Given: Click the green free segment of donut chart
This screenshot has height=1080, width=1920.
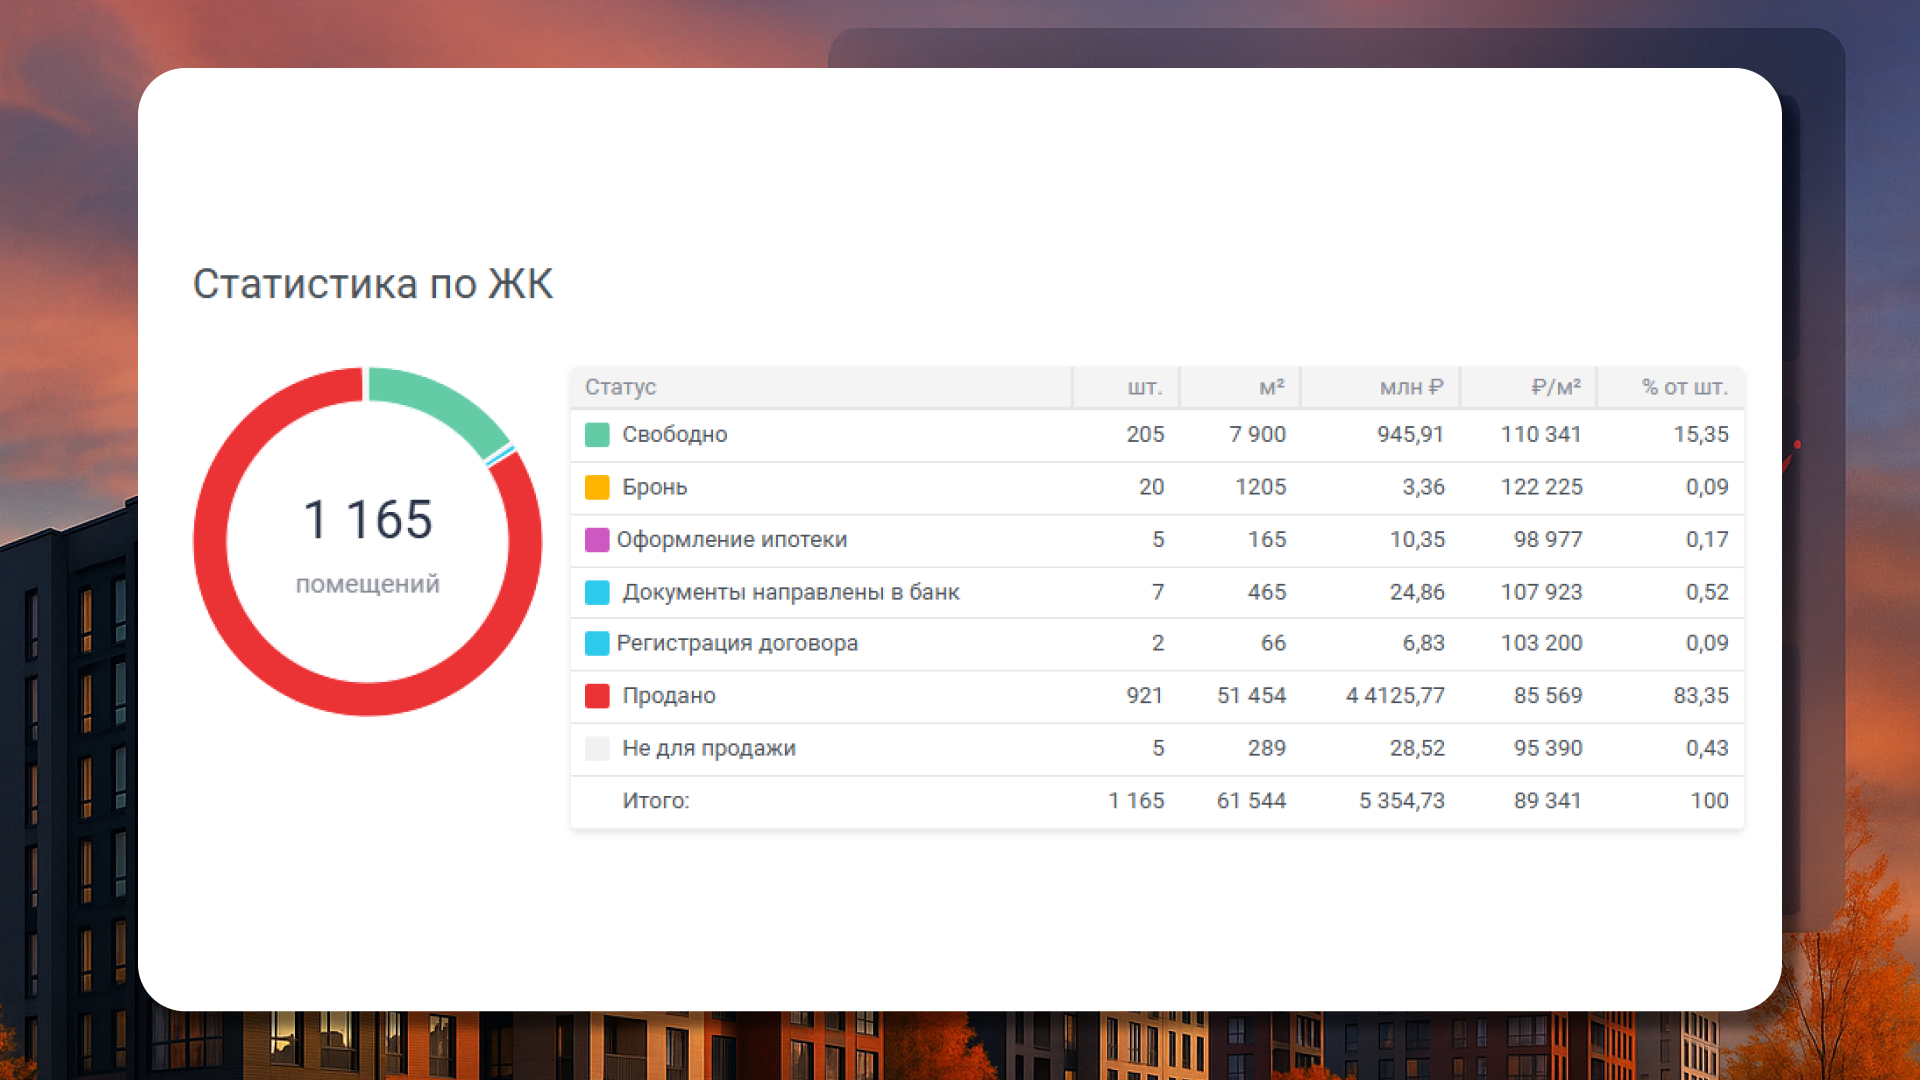Looking at the screenshot, I should click(x=440, y=404).
